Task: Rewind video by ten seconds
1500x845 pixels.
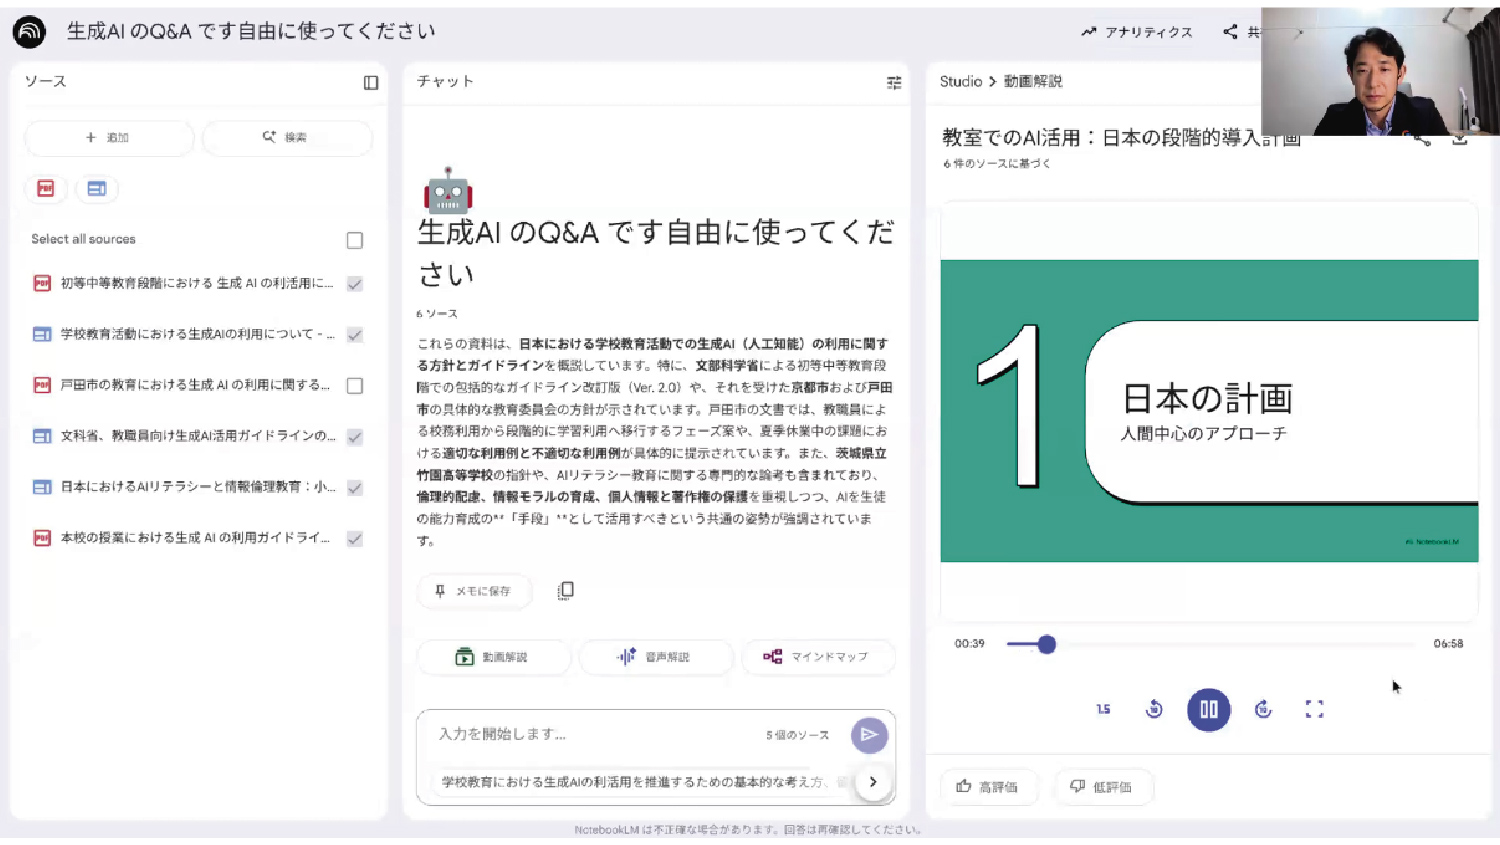Action: 1154,710
